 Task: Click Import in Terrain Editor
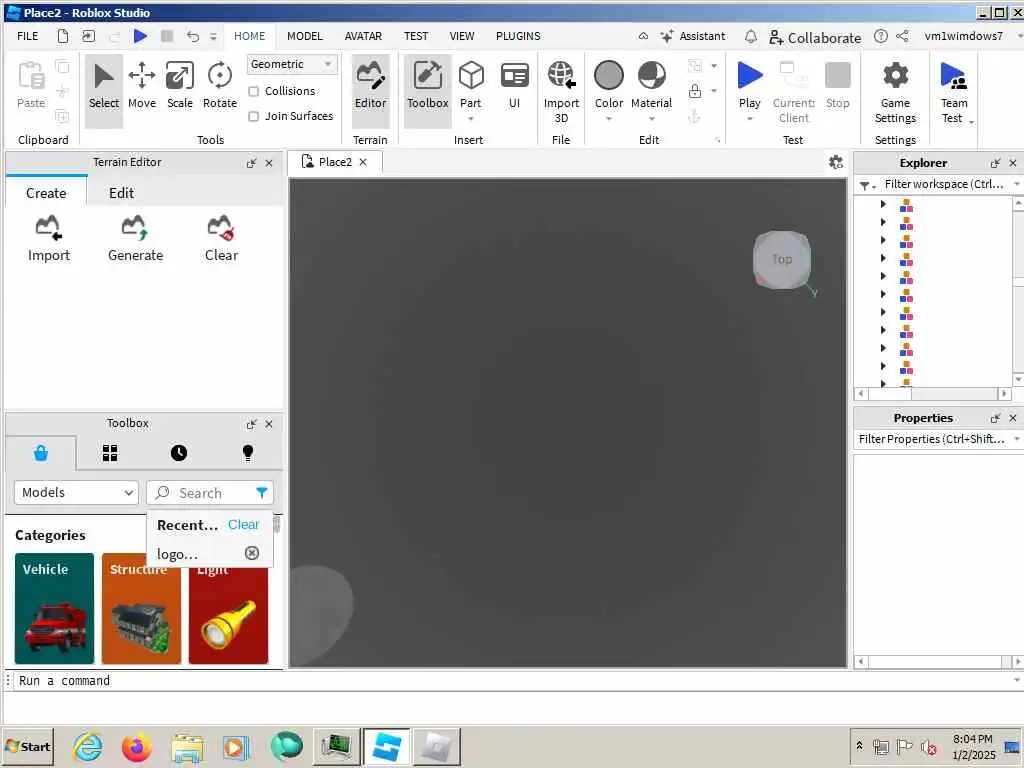click(x=49, y=238)
